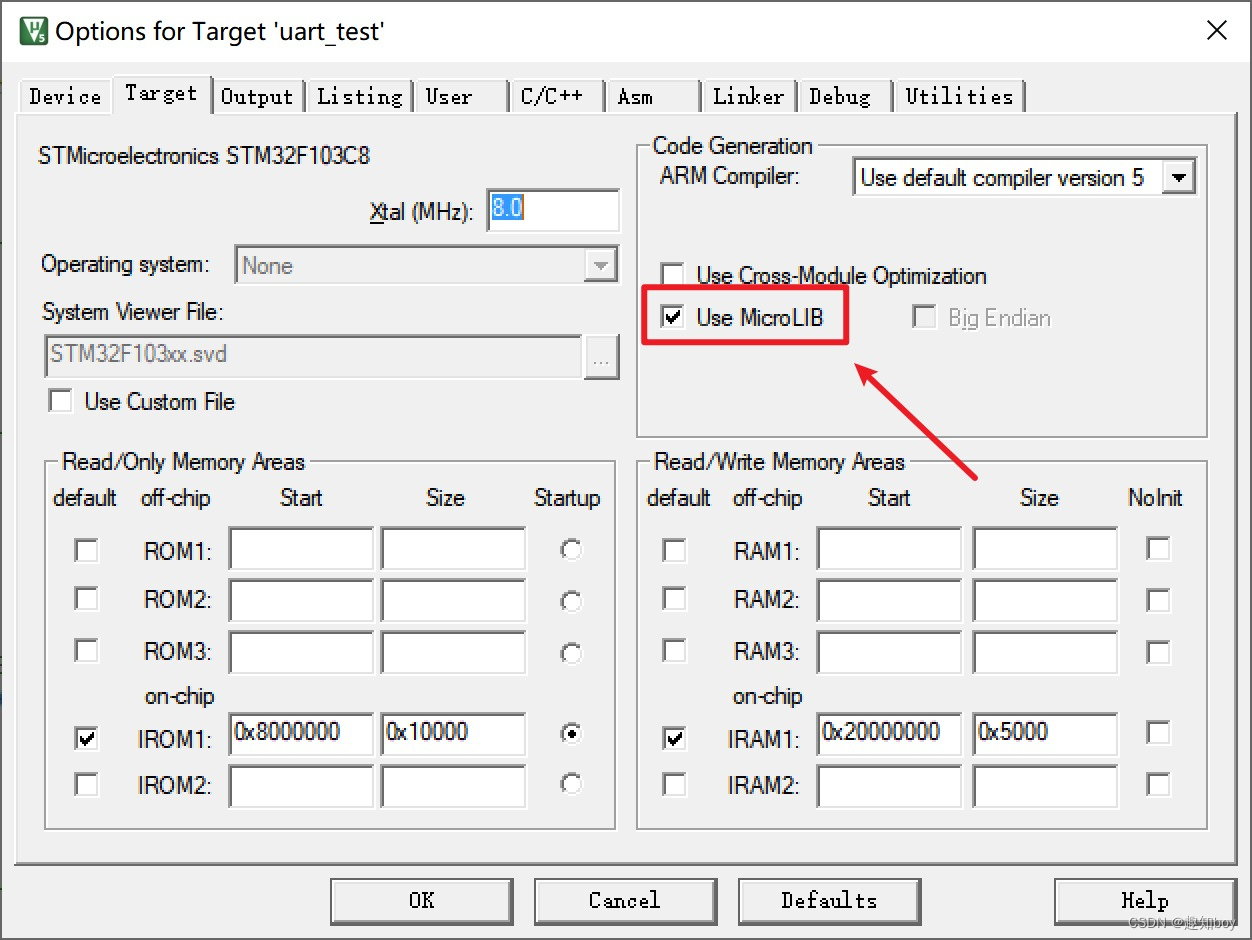Check the IRAM2 default checkbox
Viewport: 1252px width, 940px height.
click(x=675, y=784)
